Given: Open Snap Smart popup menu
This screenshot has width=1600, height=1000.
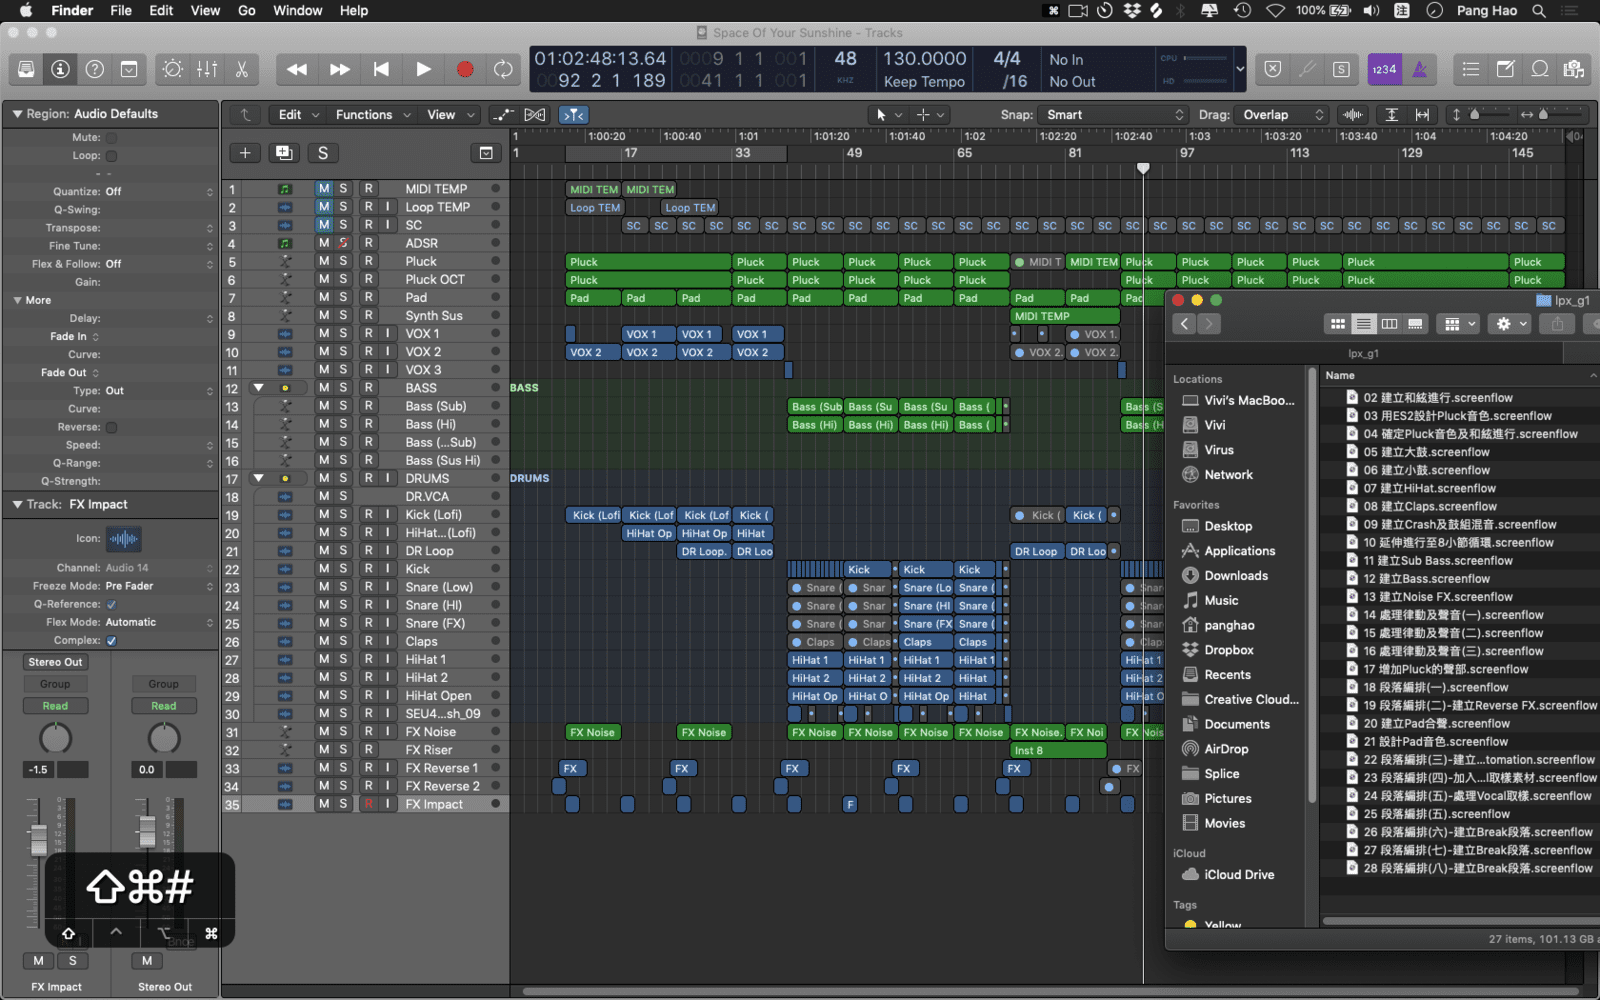Looking at the screenshot, I should [x=1112, y=115].
